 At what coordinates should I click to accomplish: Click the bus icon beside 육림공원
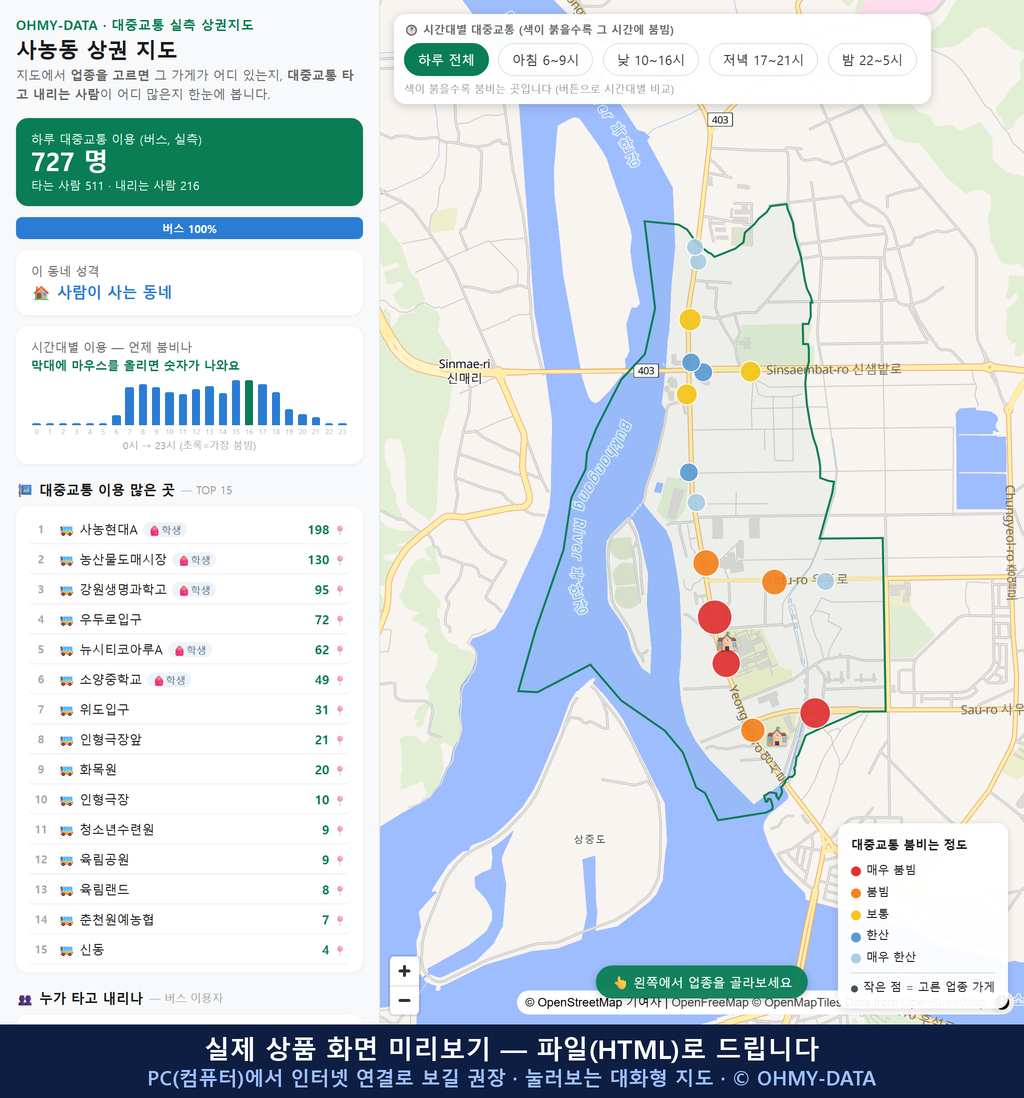(67, 860)
